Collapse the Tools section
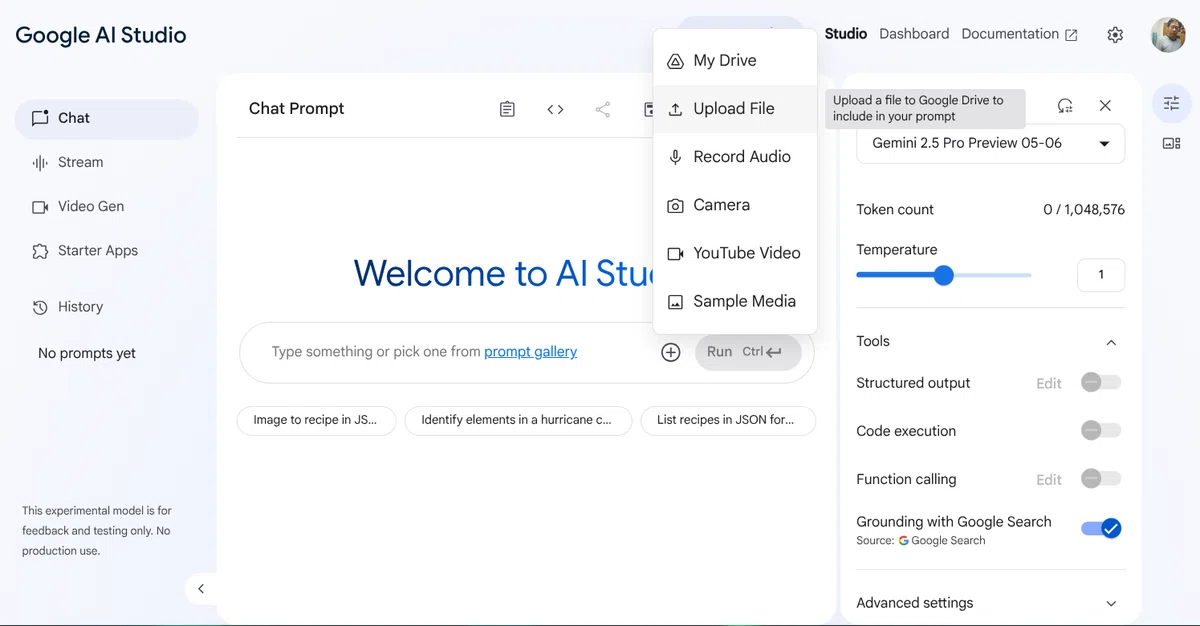This screenshot has height=626, width=1200. pyautogui.click(x=1111, y=342)
